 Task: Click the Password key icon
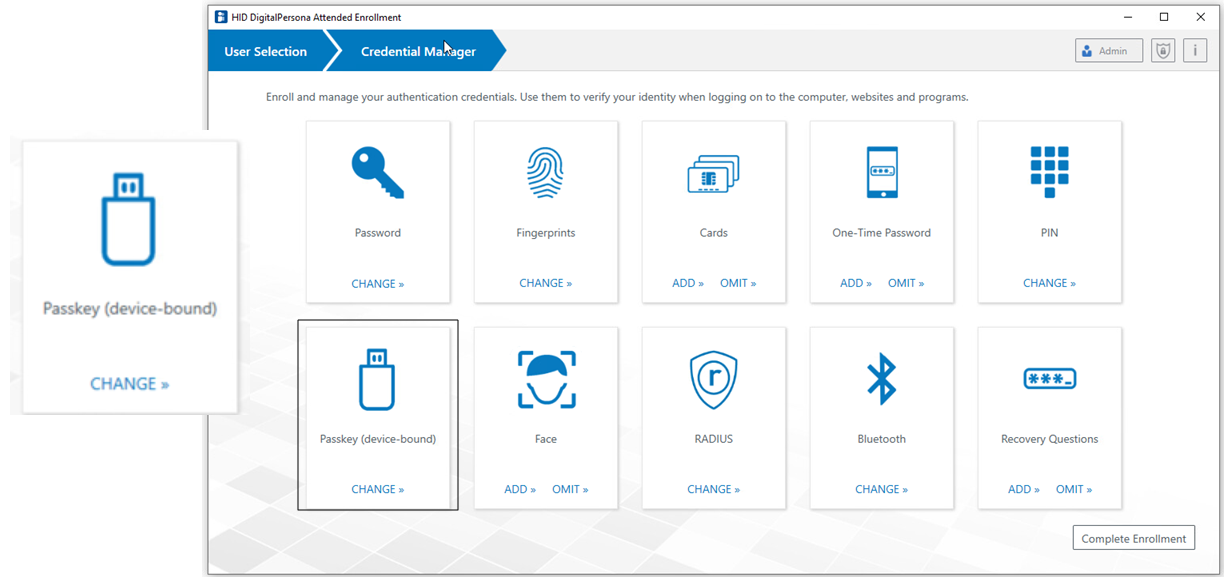click(x=377, y=173)
